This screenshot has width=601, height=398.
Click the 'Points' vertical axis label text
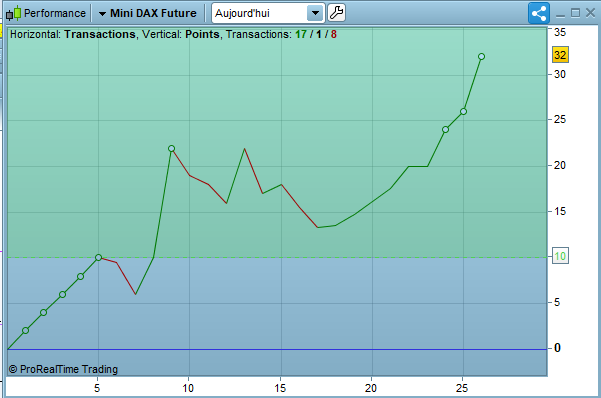point(202,35)
